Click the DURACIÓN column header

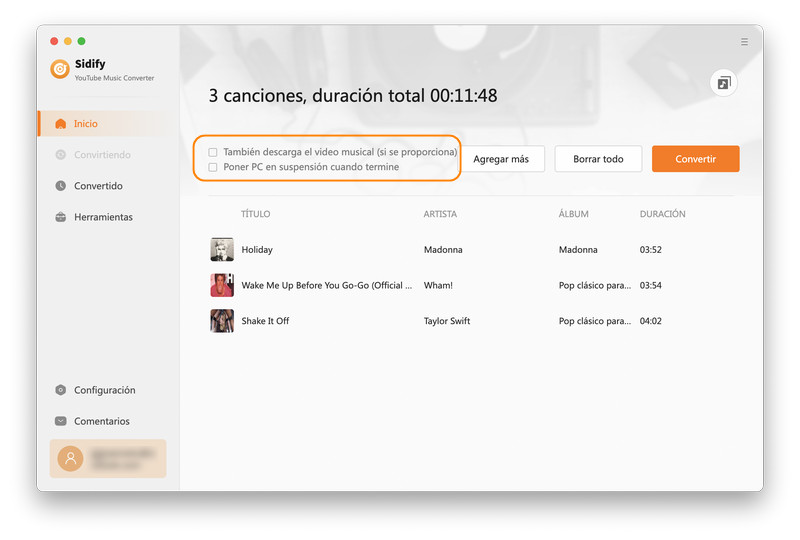tap(663, 214)
